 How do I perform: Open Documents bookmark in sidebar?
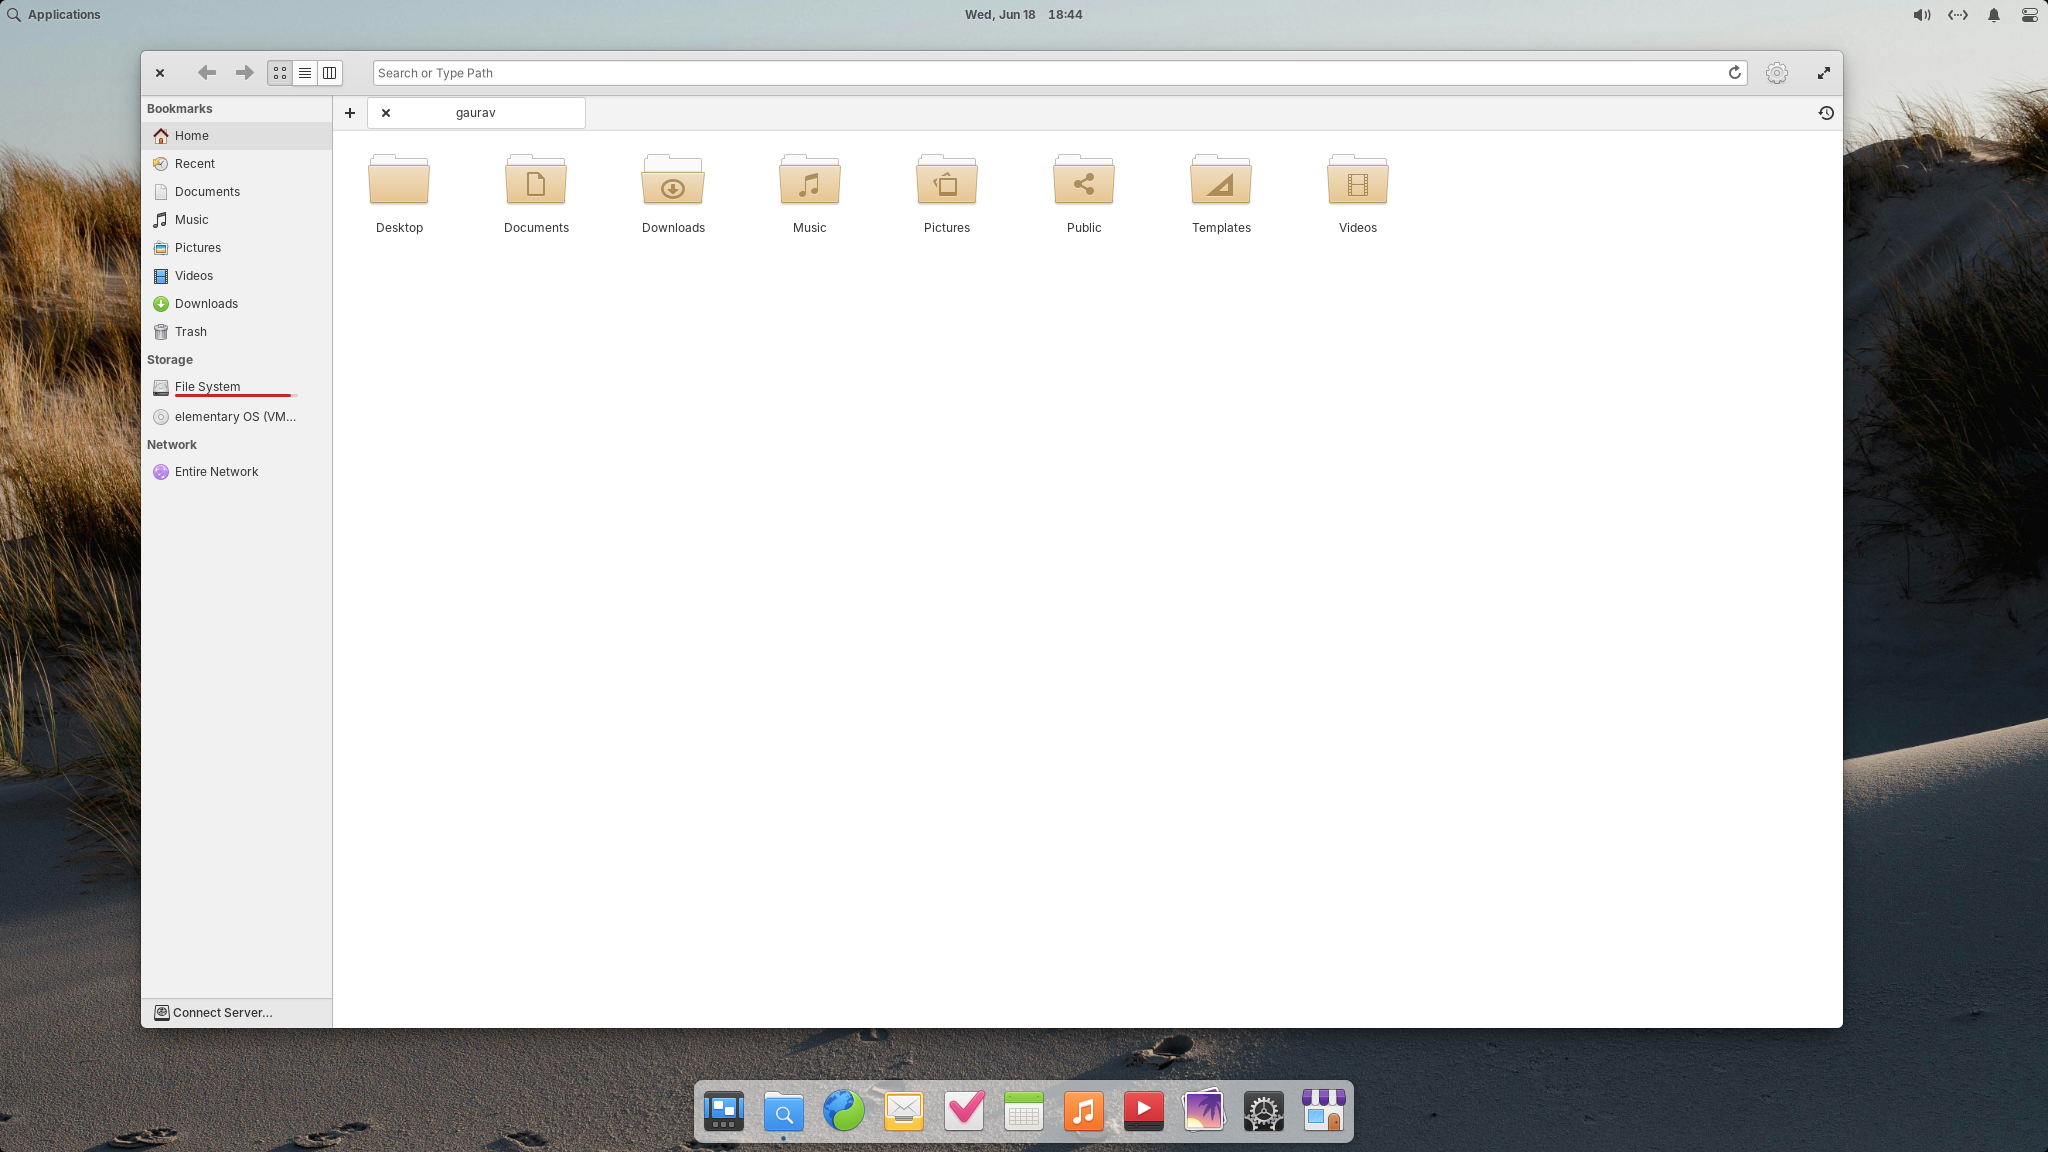236,192
